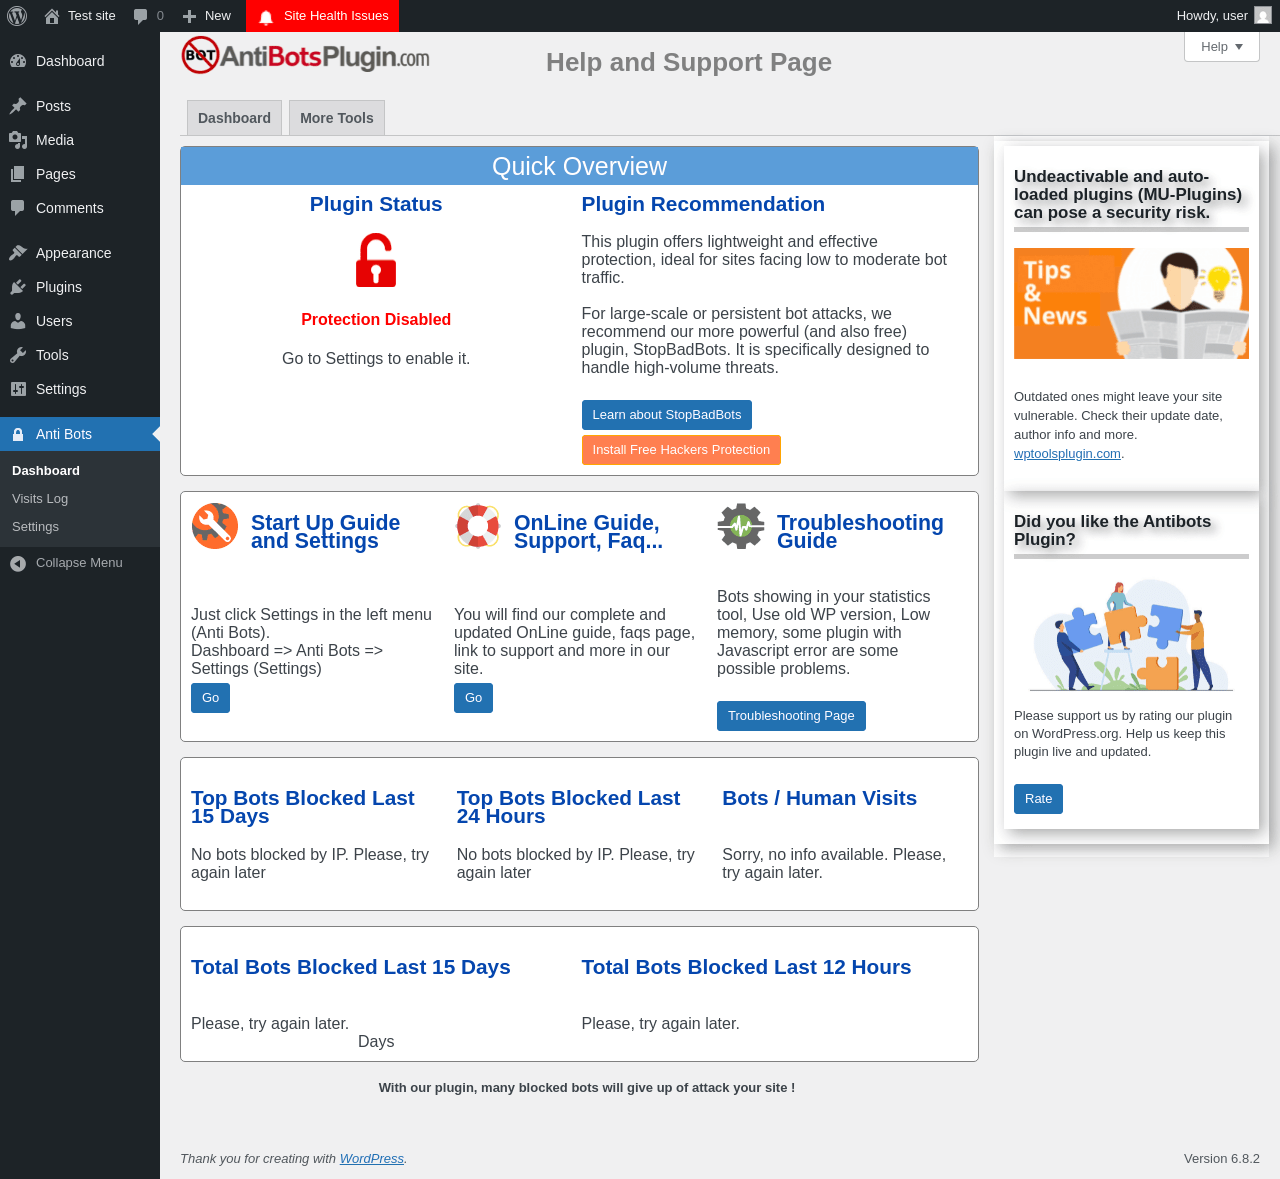Click the Users icon in sidebar
This screenshot has width=1280, height=1179.
pyautogui.click(x=18, y=321)
